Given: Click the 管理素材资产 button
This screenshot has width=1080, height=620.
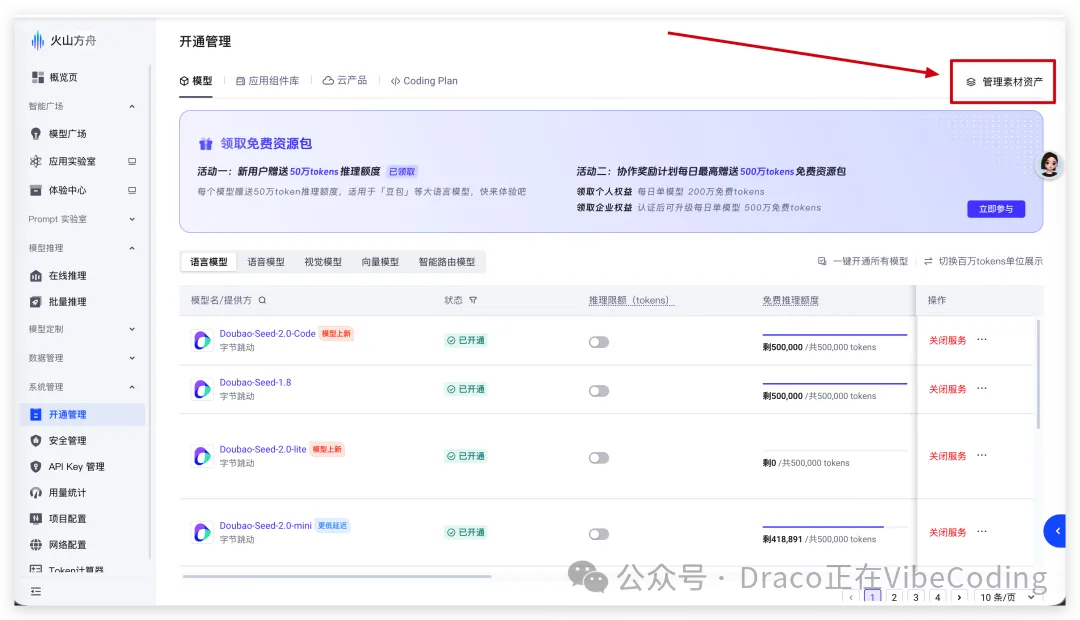Looking at the screenshot, I should point(1004,82).
